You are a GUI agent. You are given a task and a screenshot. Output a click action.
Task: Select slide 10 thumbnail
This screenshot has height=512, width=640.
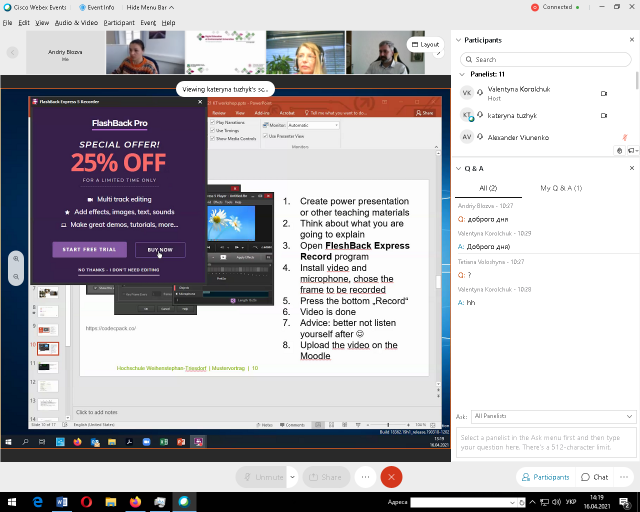[x=48, y=349]
